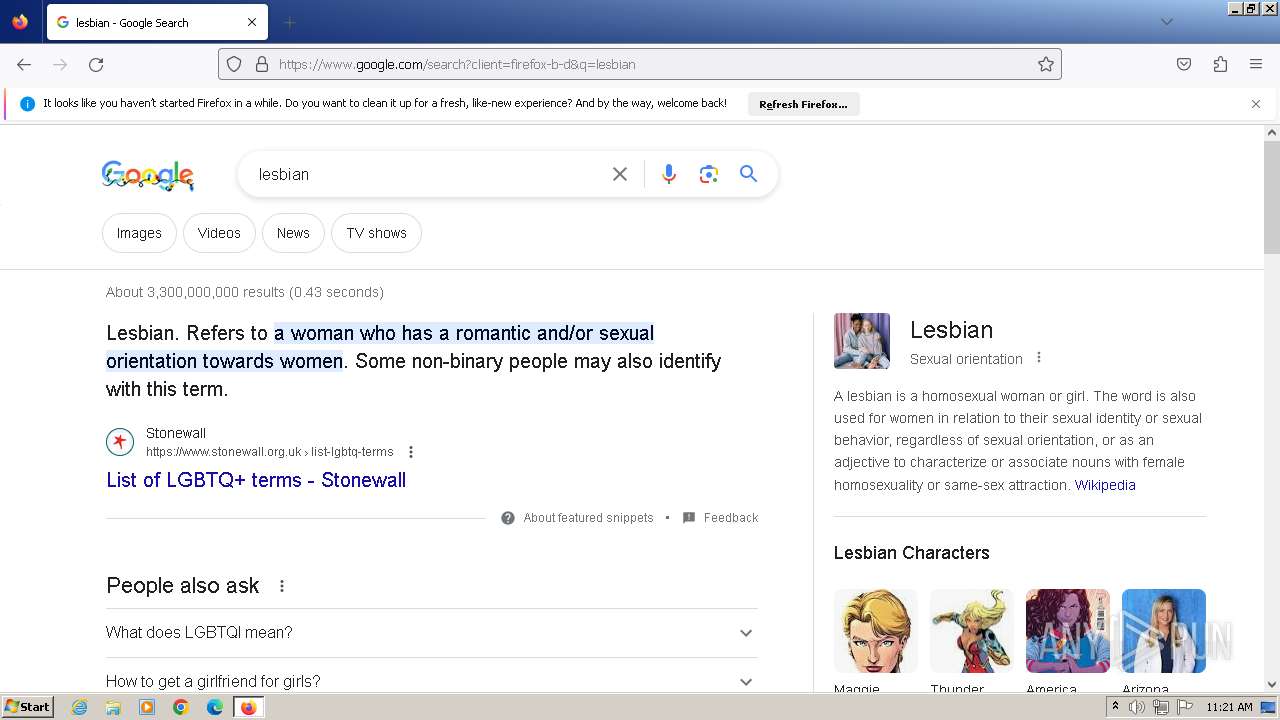Image resolution: width=1280 pixels, height=720 pixels.
Task: Open the Action Center flag icon
Action: pos(1185,707)
